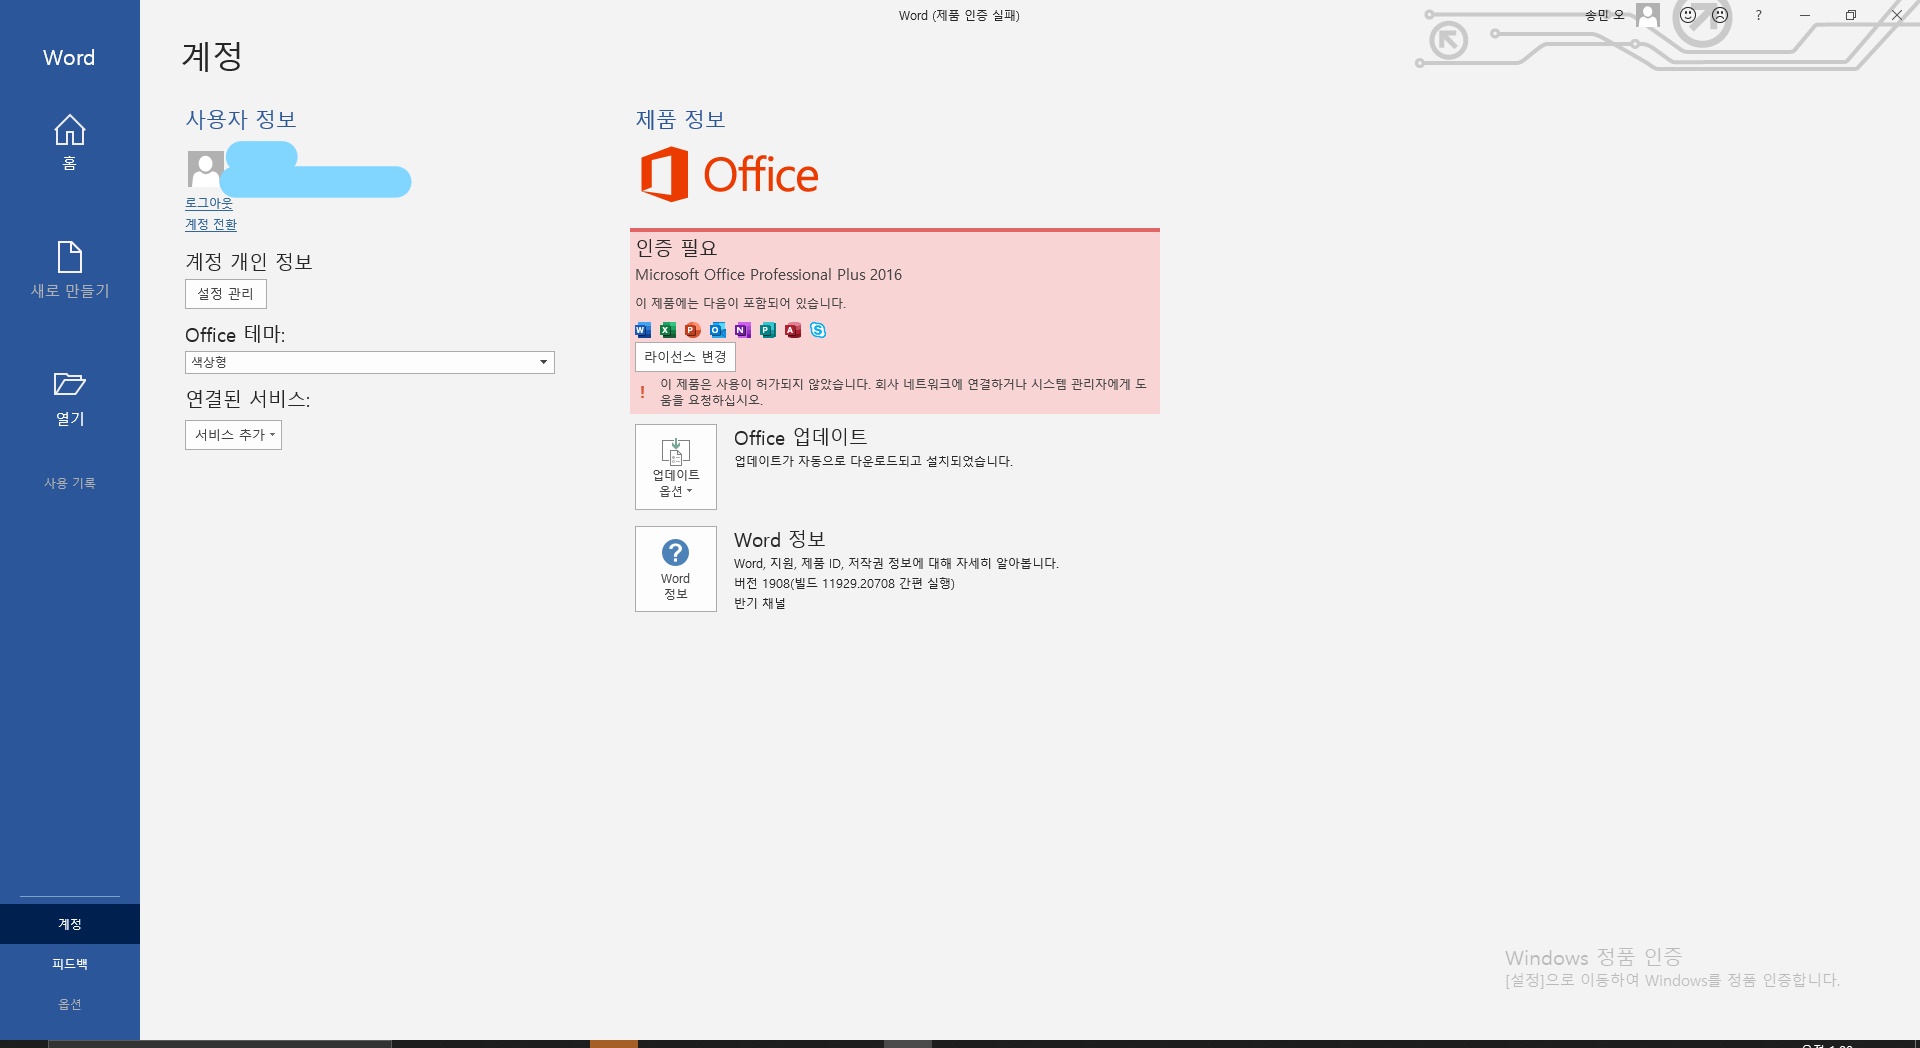Send a frown using the sad face icon
The height and width of the screenshot is (1048, 1920).
(1719, 15)
